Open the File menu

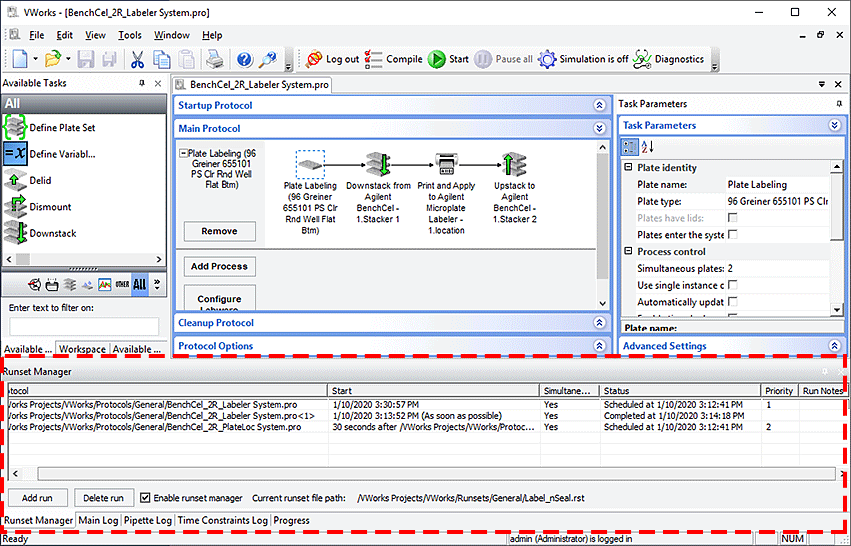pyautogui.click(x=36, y=35)
